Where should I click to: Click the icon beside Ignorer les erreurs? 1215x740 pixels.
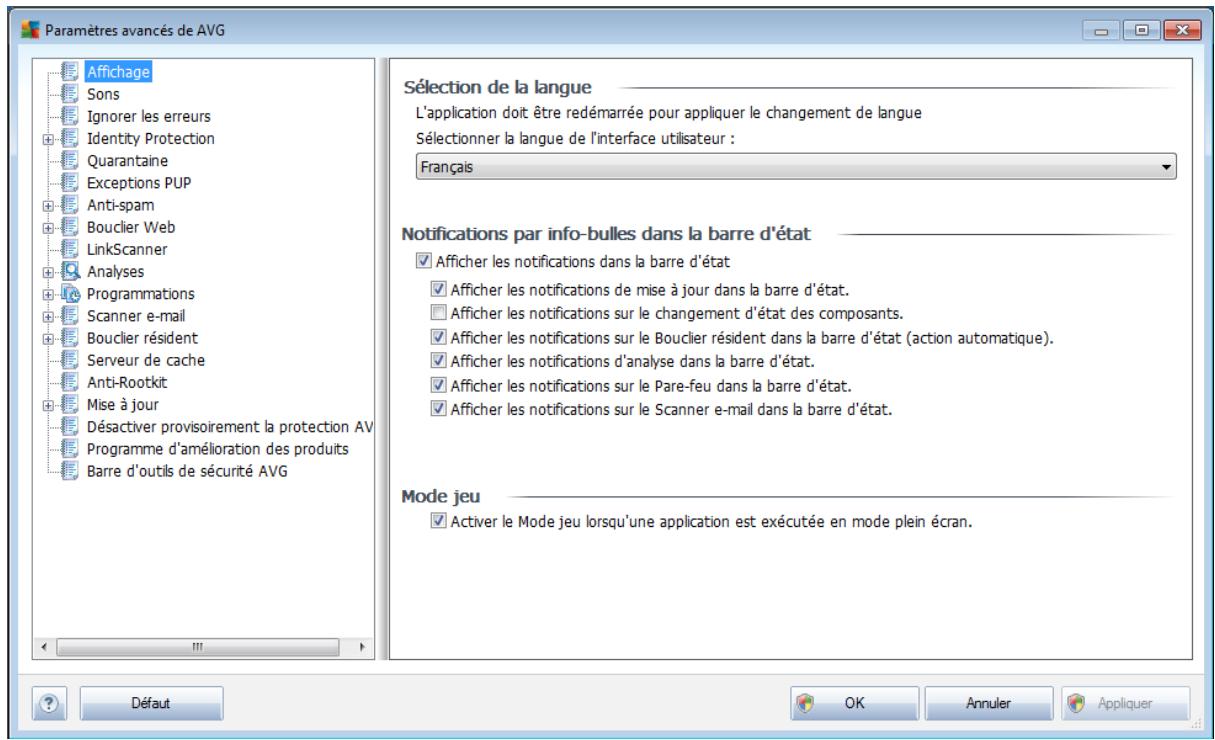coord(68,116)
